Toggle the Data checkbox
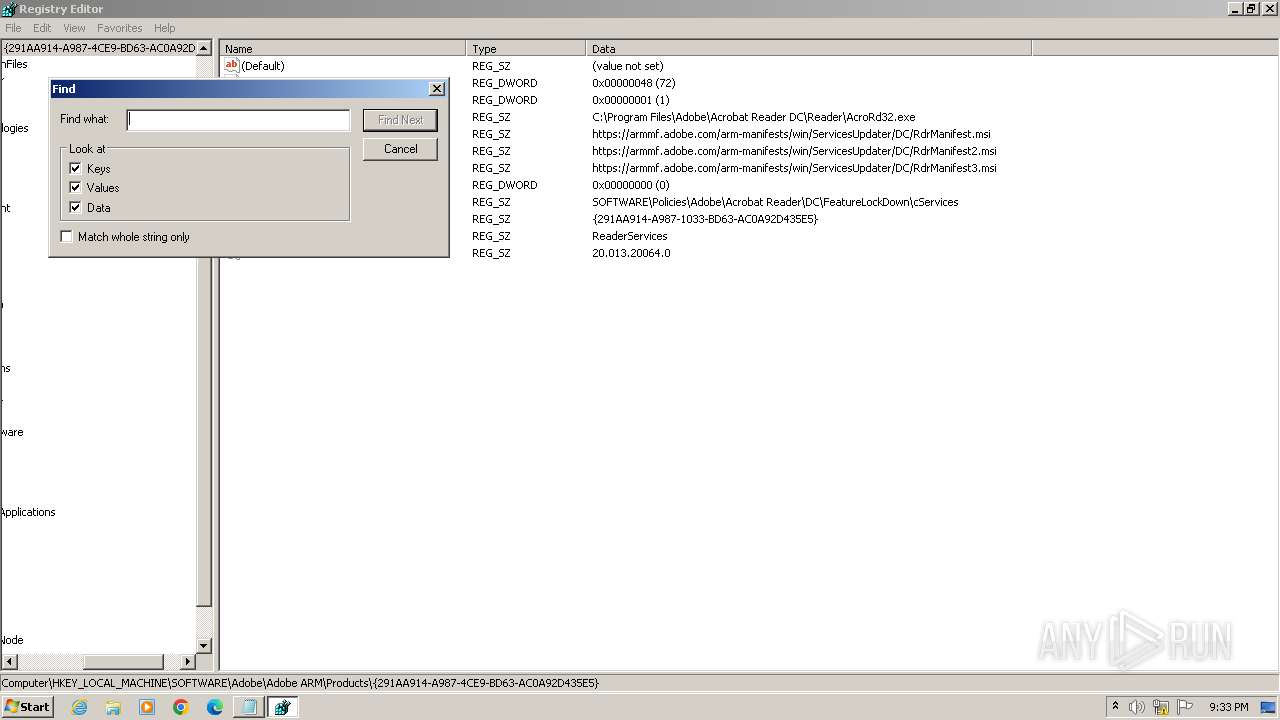1280x720 pixels. (75, 207)
